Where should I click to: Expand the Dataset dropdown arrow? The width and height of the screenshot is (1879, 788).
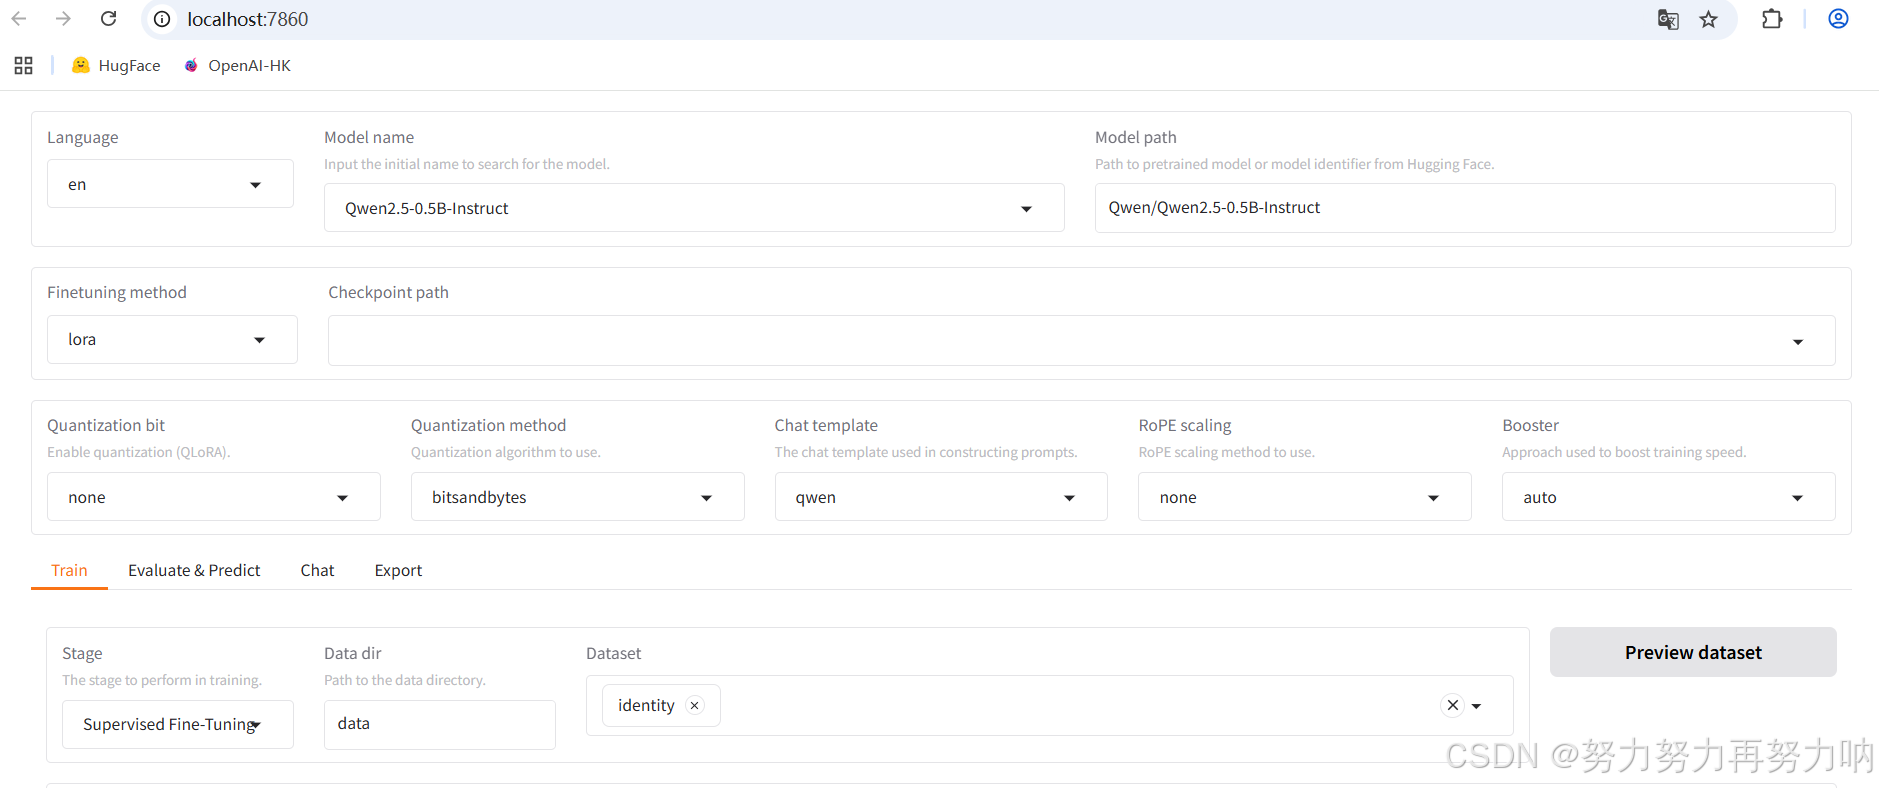click(1477, 706)
